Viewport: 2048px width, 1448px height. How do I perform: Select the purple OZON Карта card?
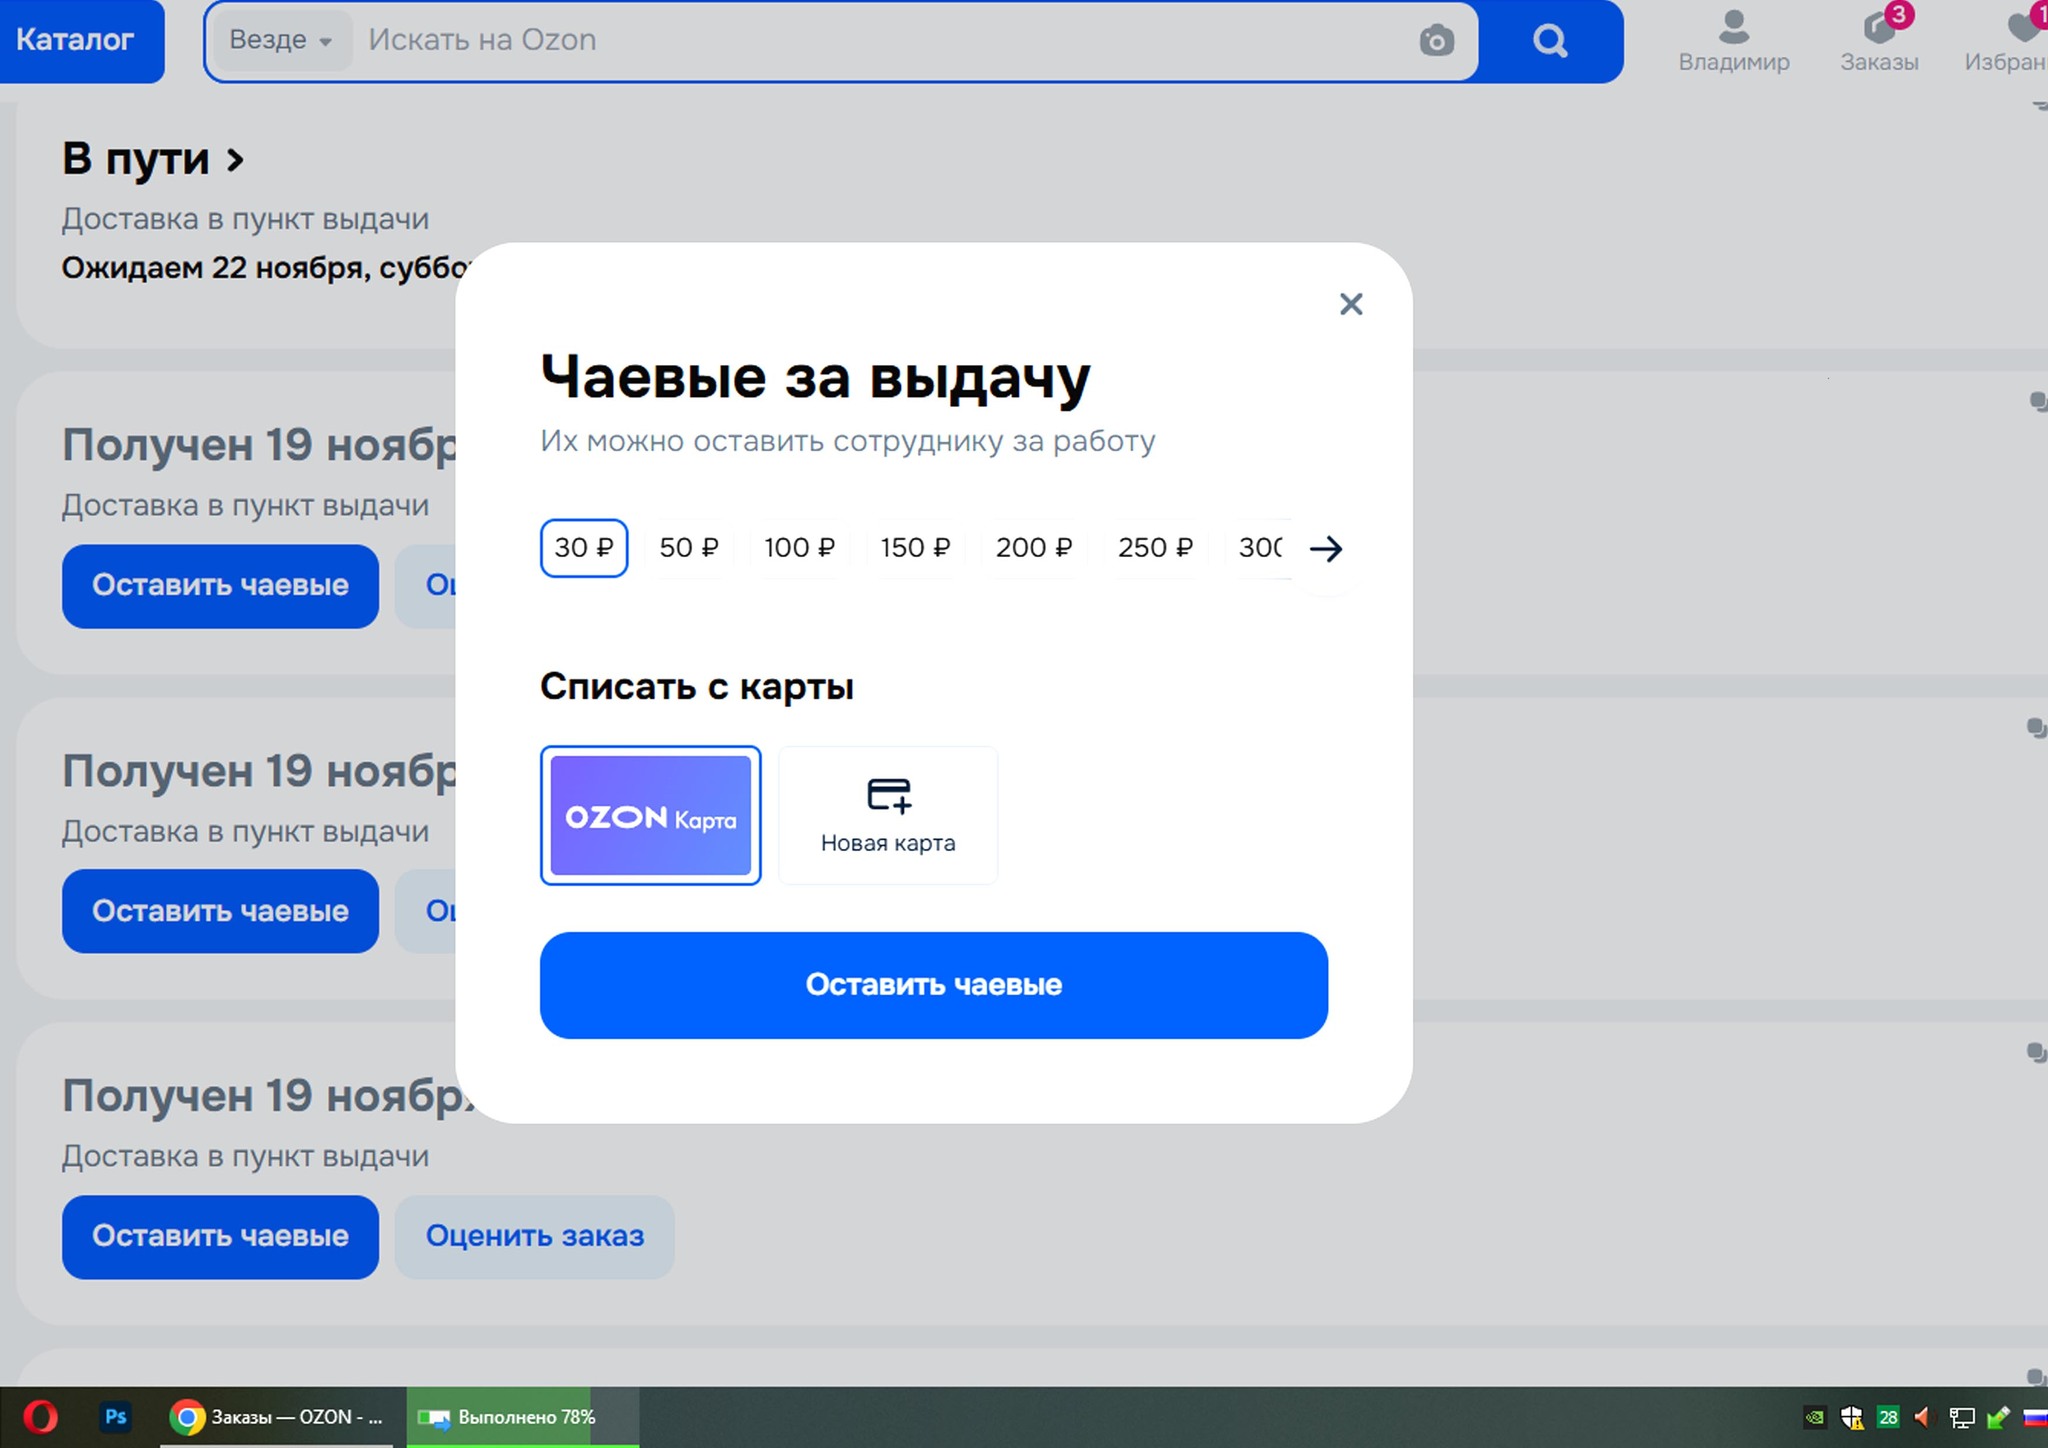650,815
